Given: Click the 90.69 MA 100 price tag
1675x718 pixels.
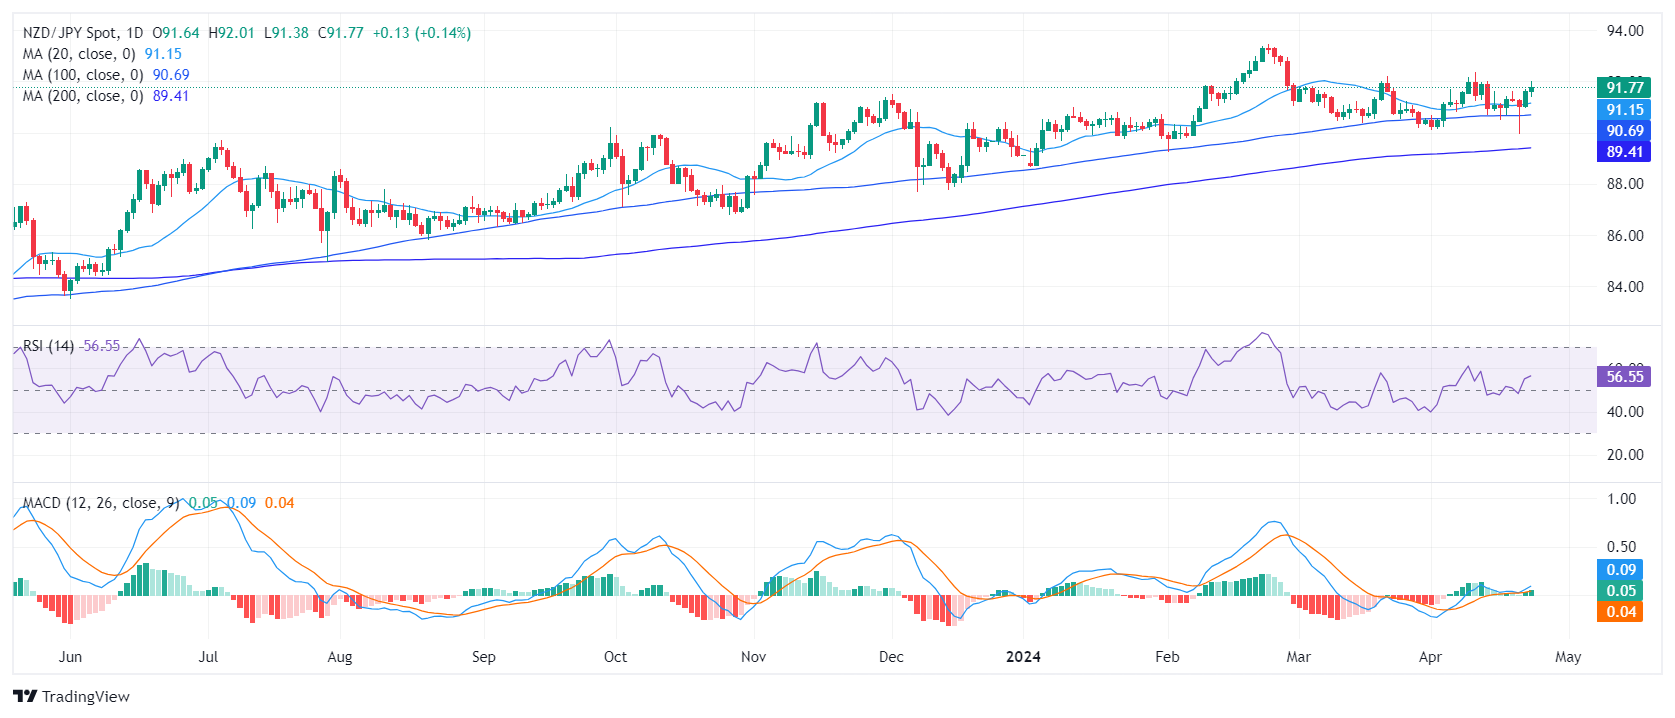Looking at the screenshot, I should point(1624,131).
